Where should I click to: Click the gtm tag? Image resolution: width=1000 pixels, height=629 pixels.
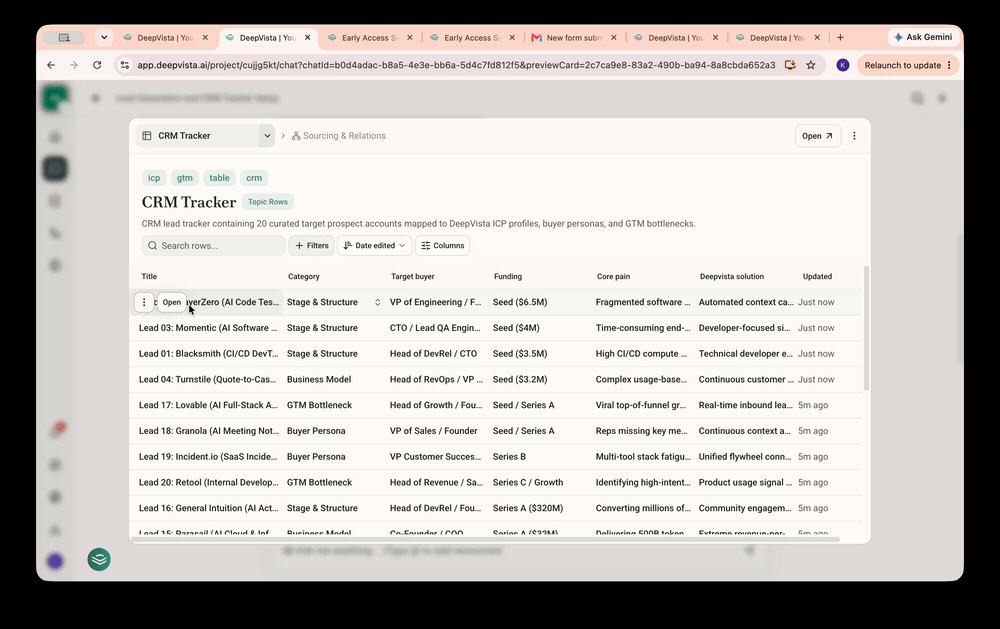(x=185, y=178)
